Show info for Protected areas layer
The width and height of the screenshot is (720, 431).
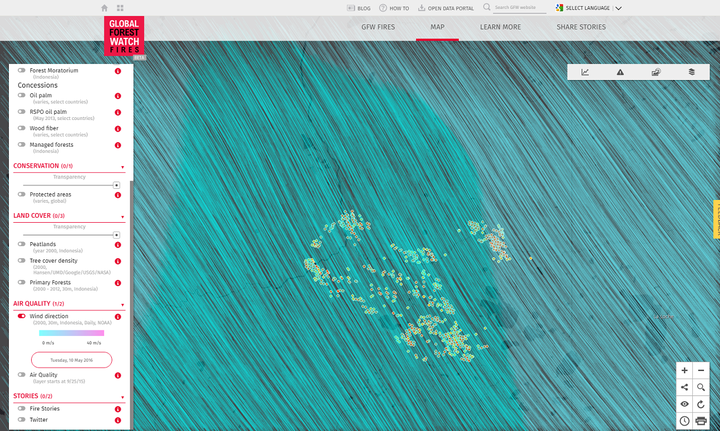click(118, 195)
